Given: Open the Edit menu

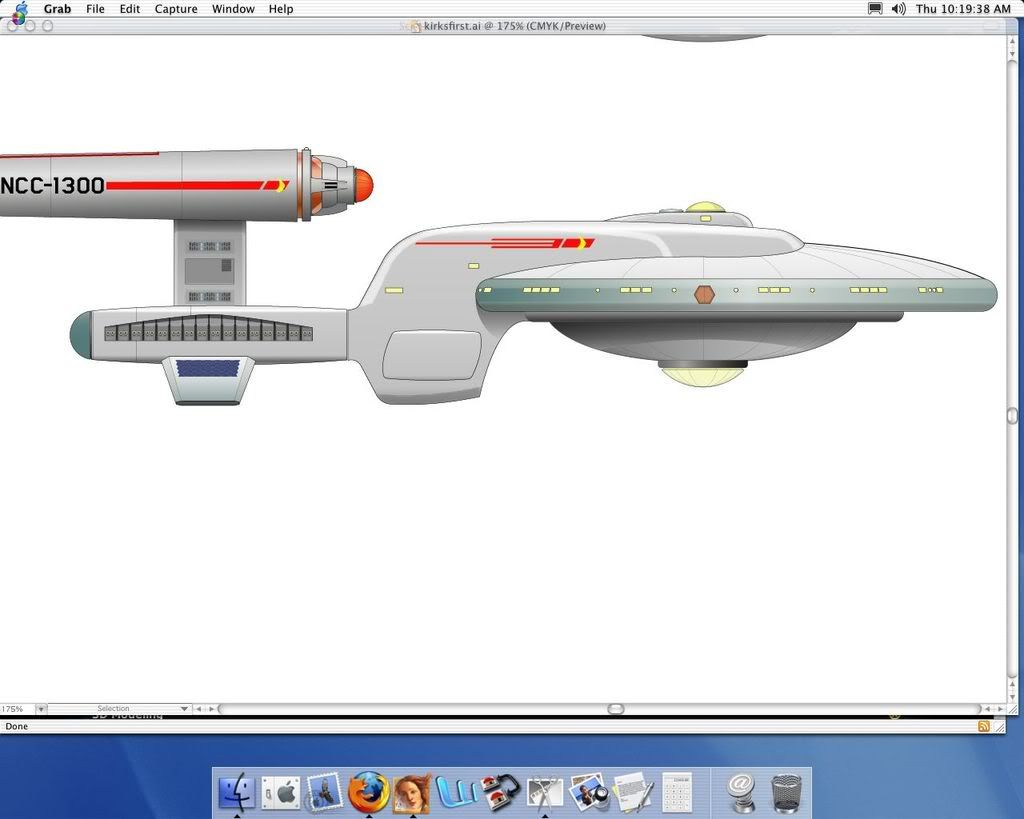Looking at the screenshot, I should click(x=129, y=9).
